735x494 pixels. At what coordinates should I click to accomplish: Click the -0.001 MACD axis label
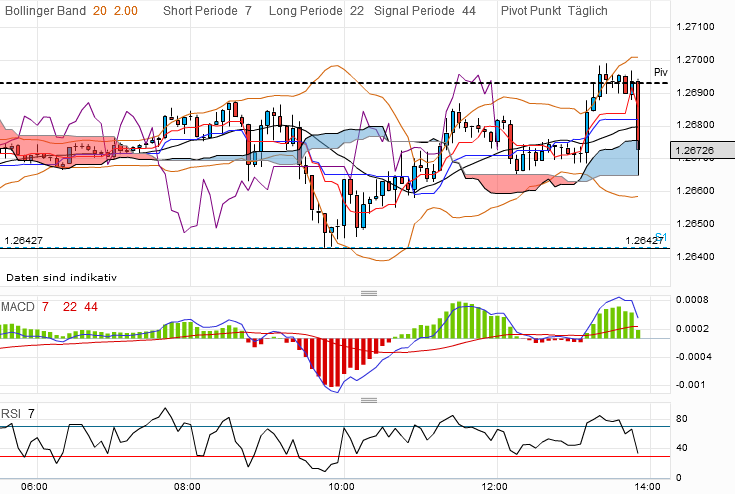coord(690,385)
